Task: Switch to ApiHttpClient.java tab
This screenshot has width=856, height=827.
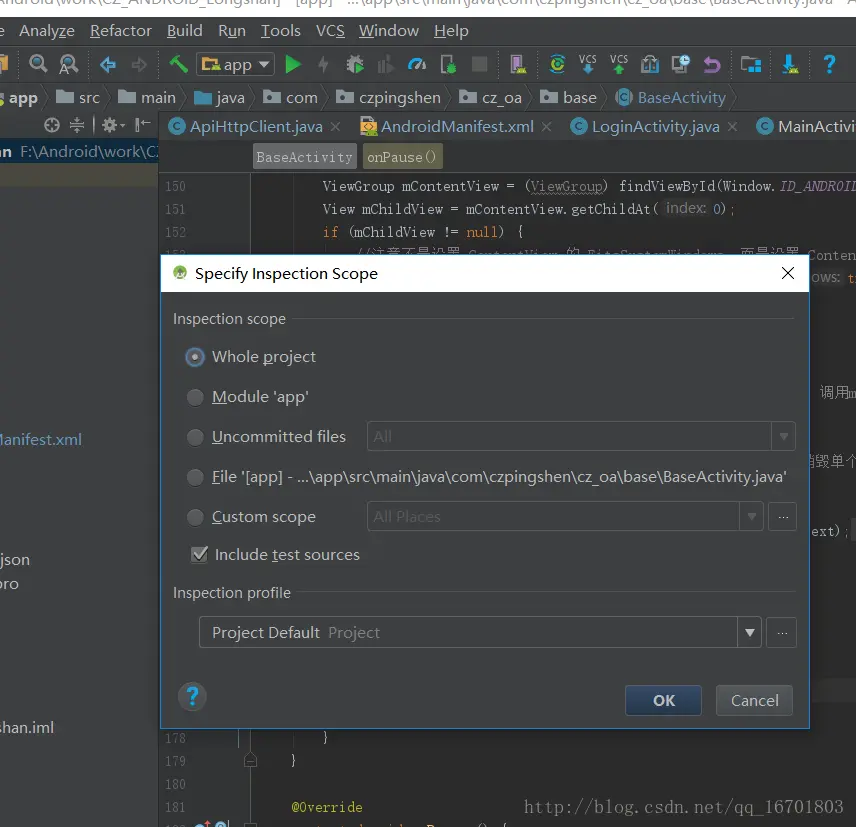Action: [255, 127]
